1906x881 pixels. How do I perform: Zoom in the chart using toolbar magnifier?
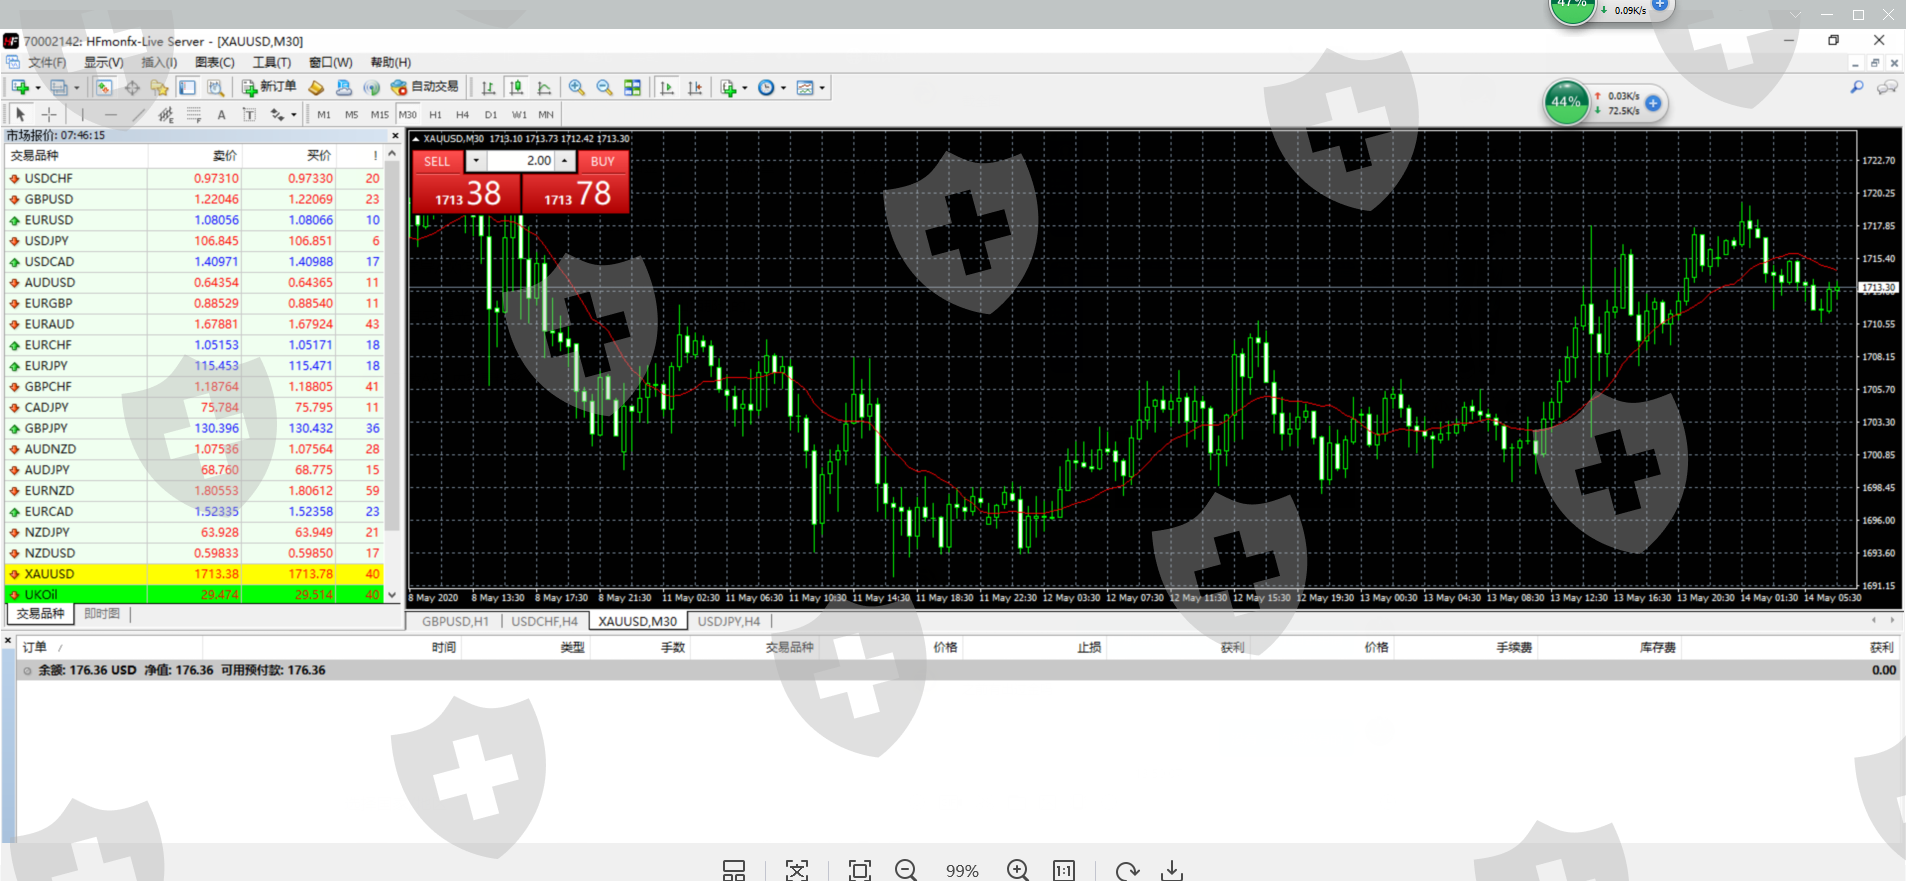pyautogui.click(x=577, y=88)
